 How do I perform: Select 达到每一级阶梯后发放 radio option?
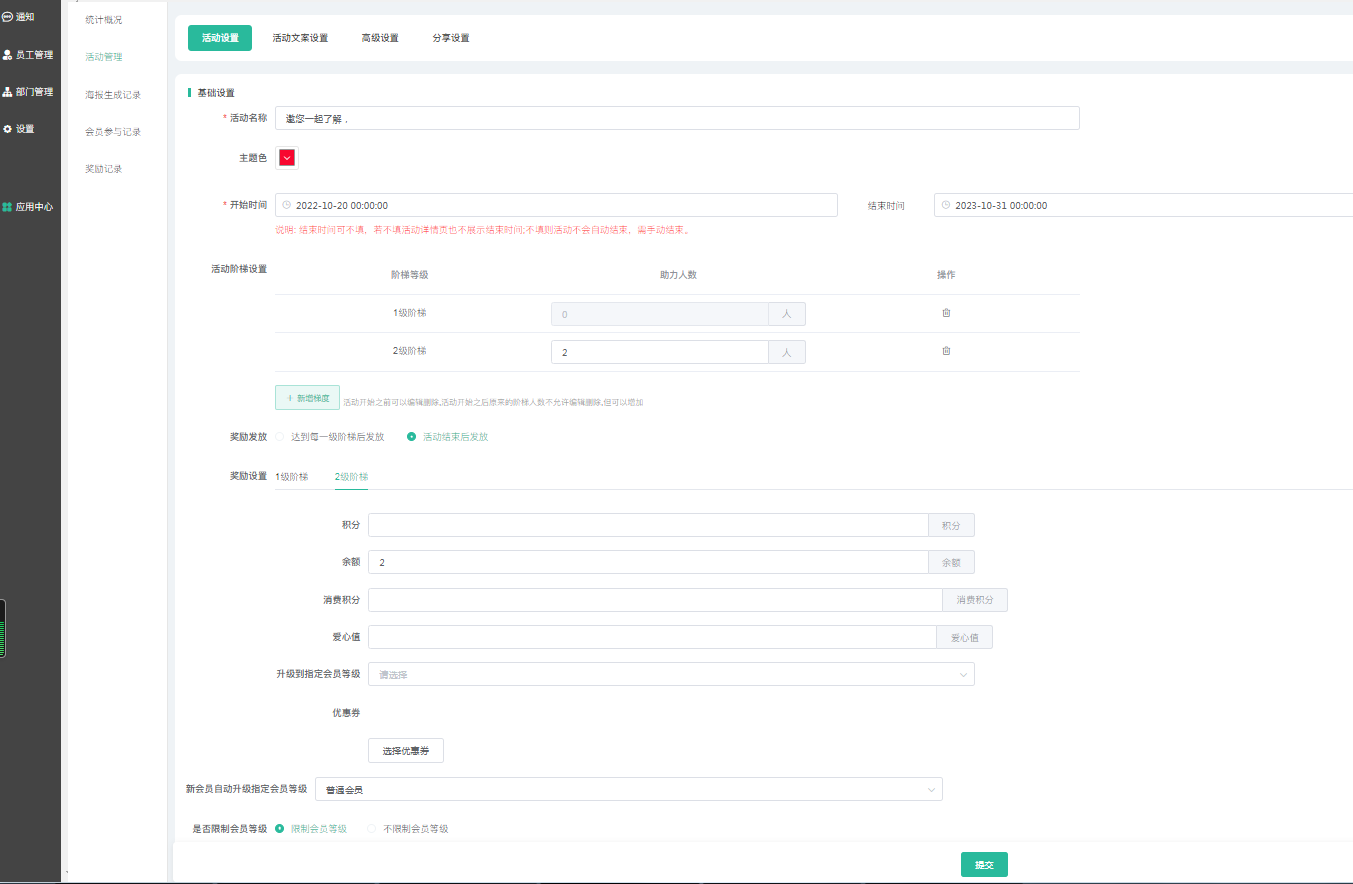pos(281,437)
